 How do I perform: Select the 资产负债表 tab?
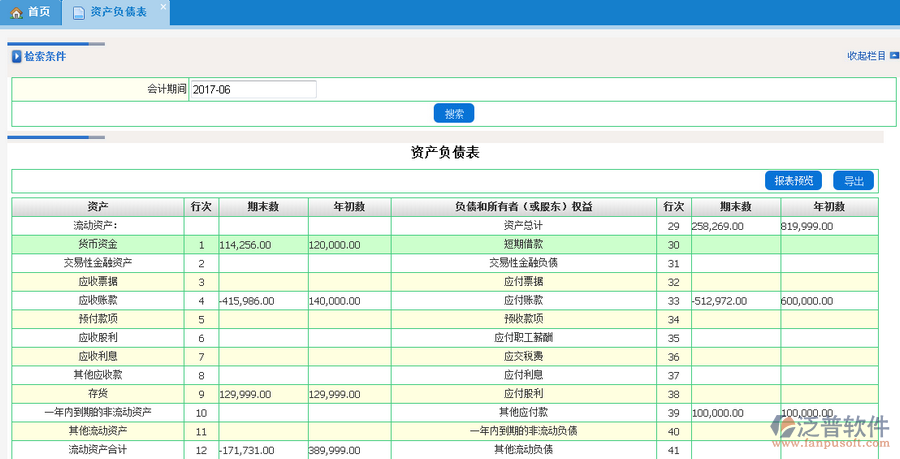pos(118,13)
